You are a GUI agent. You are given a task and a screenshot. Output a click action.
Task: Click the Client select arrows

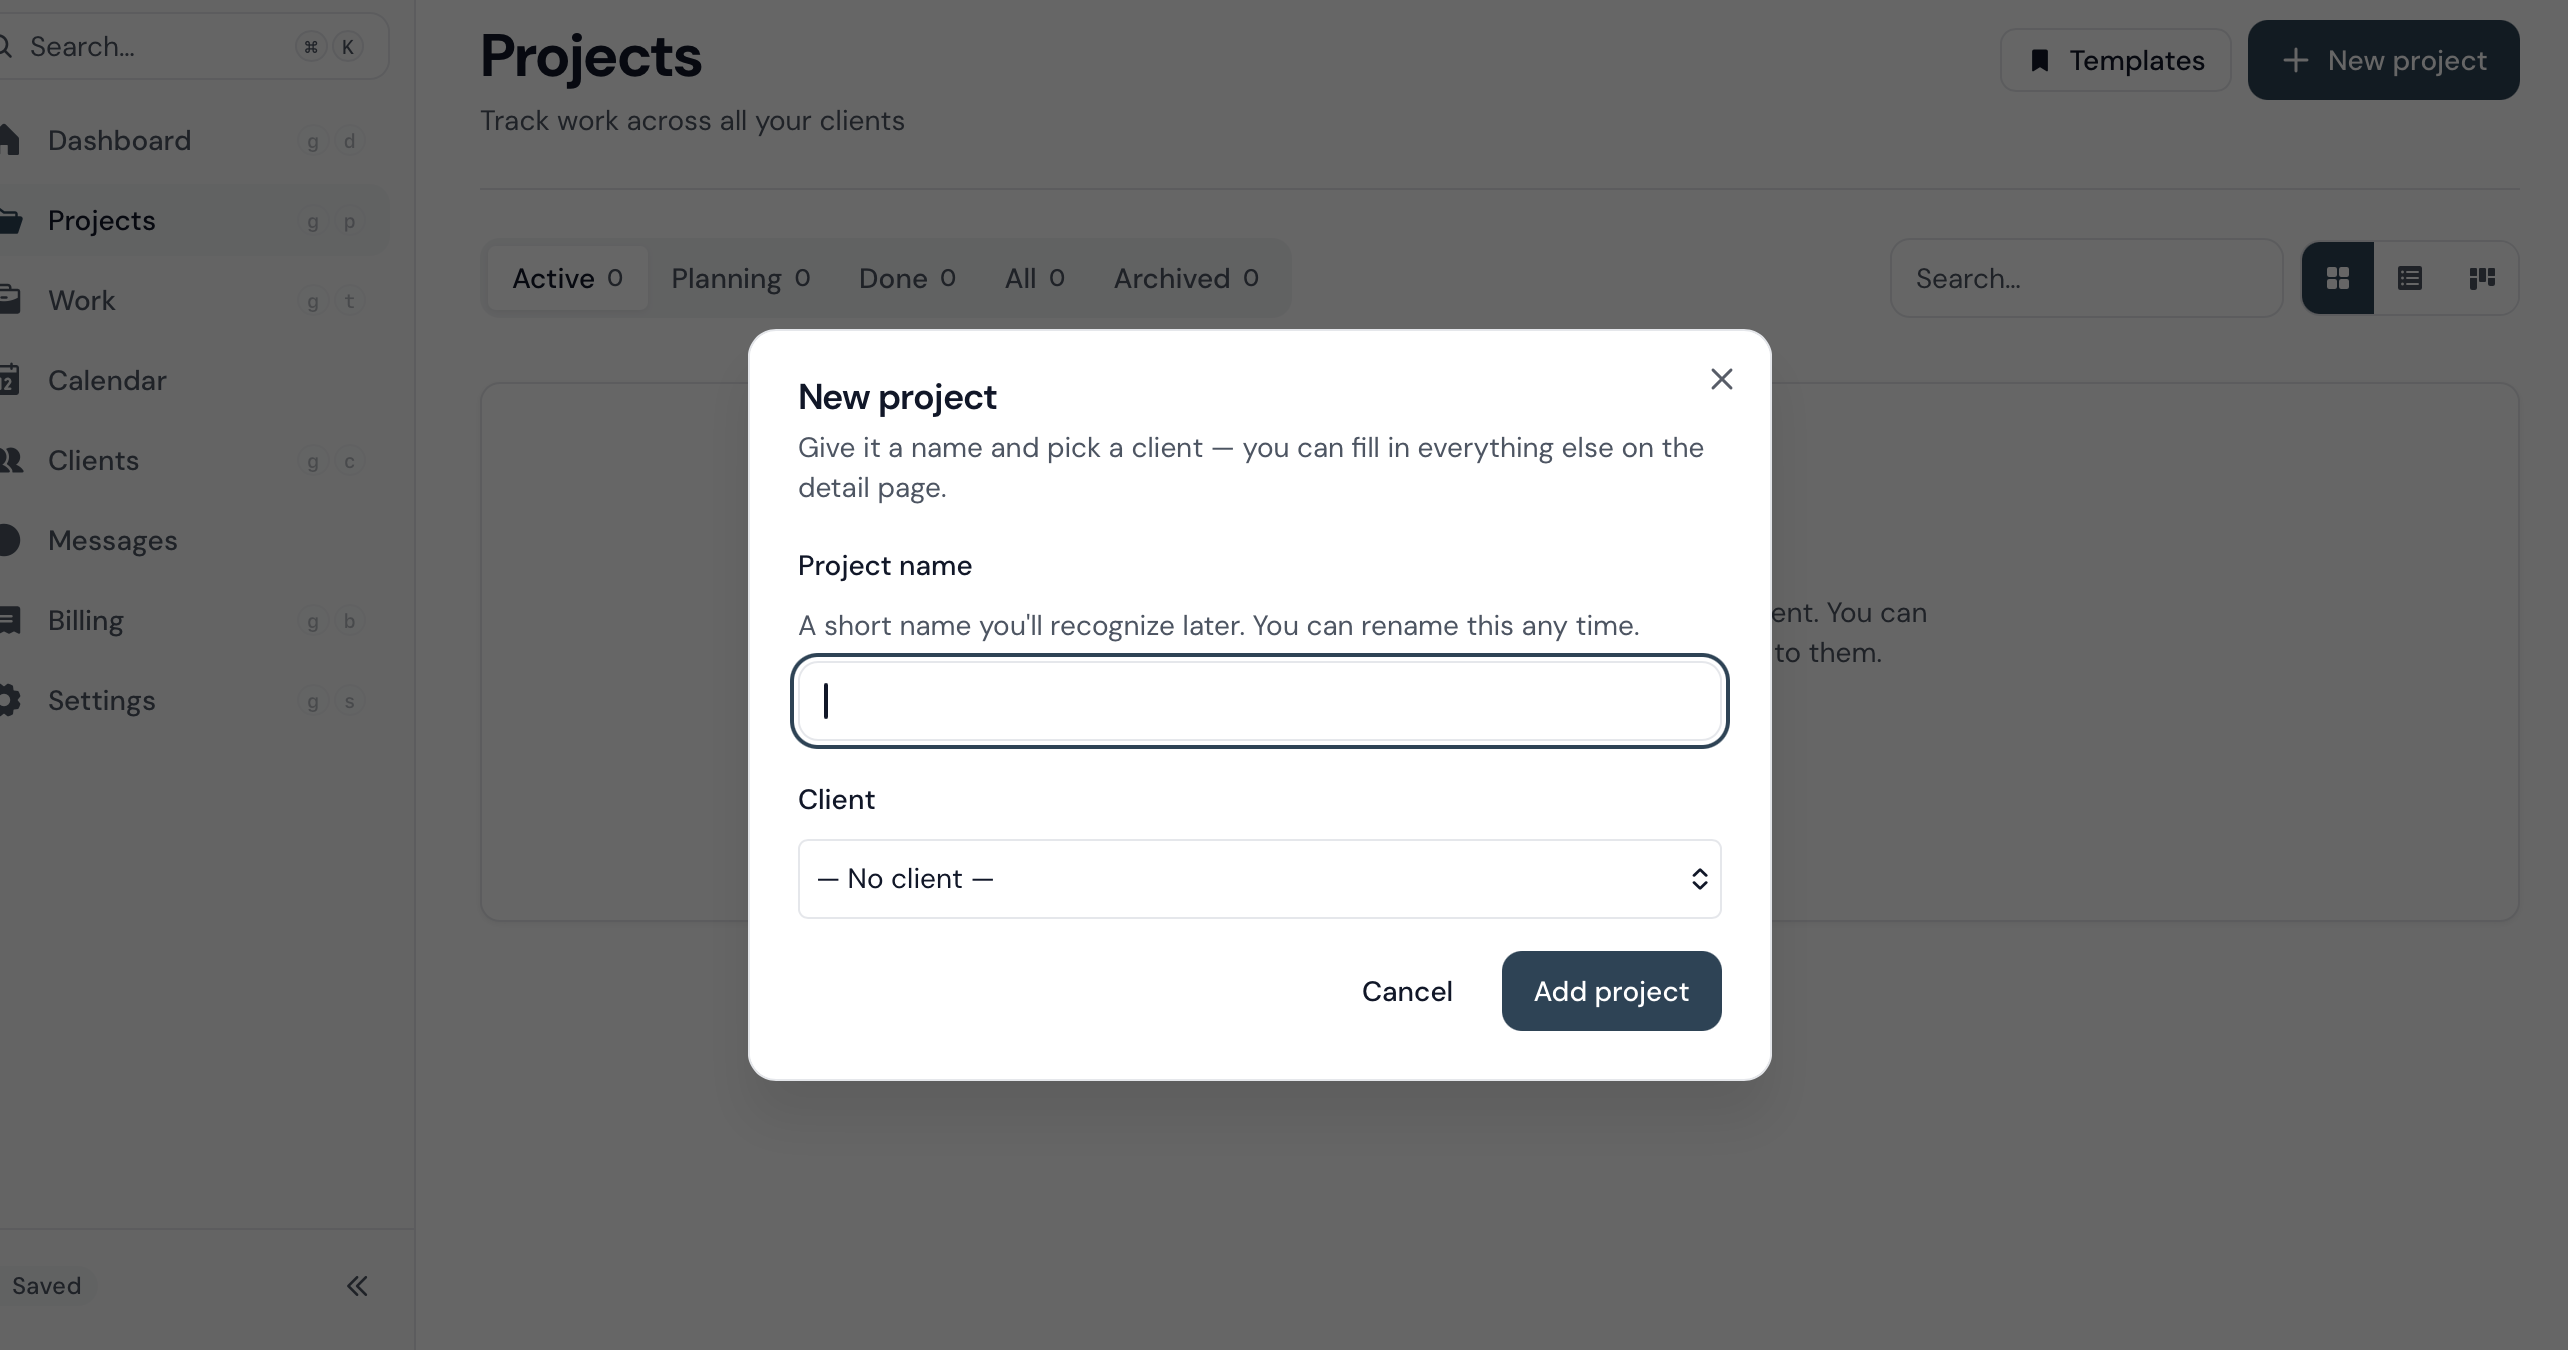(1699, 879)
